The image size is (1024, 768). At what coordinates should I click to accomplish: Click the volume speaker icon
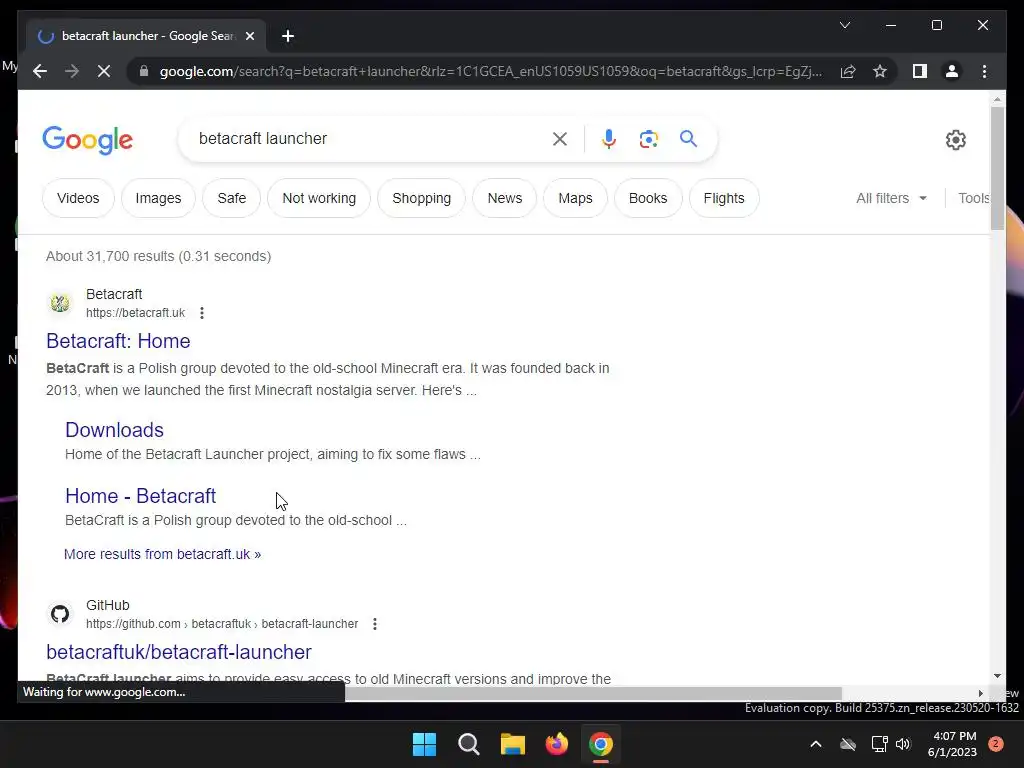click(x=903, y=744)
